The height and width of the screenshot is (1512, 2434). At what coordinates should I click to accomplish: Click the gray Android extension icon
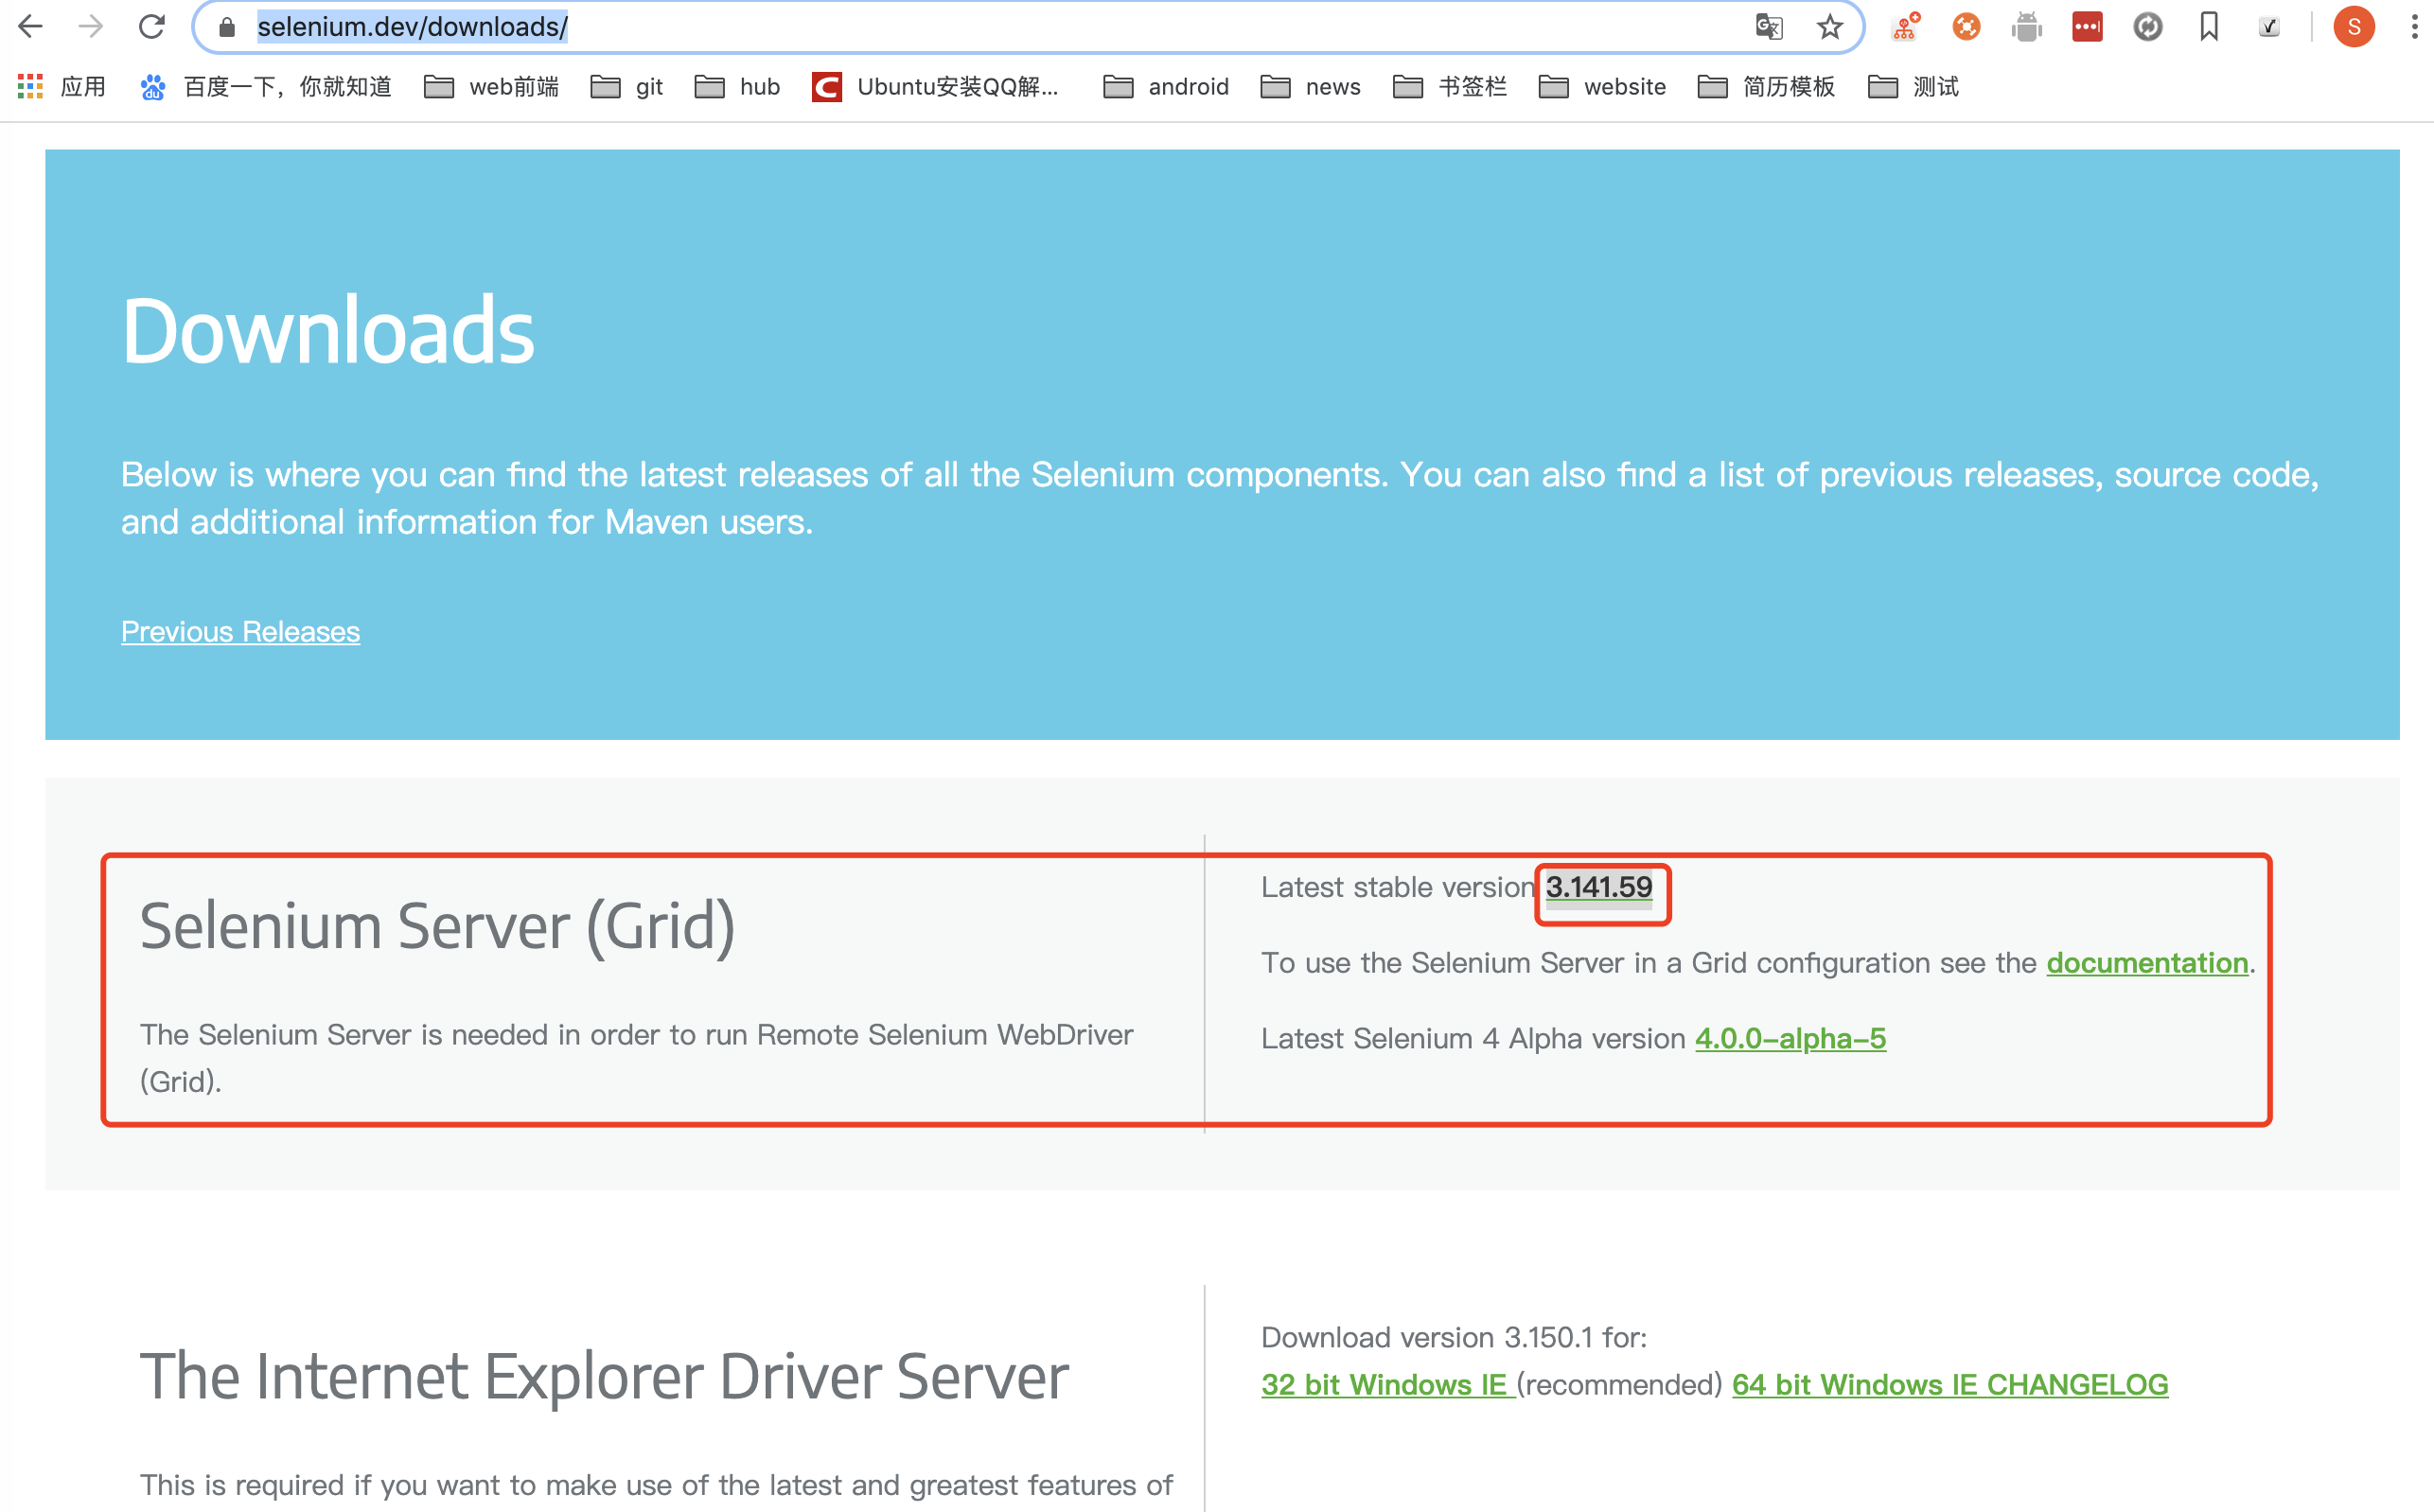[x=2027, y=27]
